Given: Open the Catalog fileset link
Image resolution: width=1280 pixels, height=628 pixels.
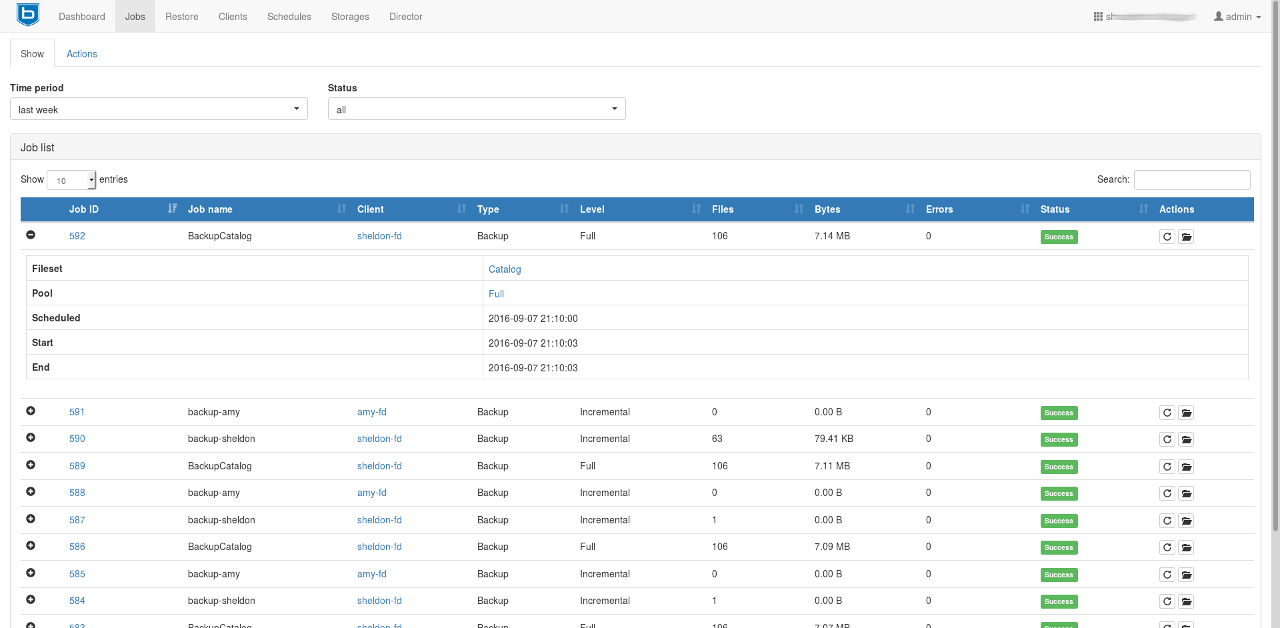Looking at the screenshot, I should pyautogui.click(x=504, y=269).
